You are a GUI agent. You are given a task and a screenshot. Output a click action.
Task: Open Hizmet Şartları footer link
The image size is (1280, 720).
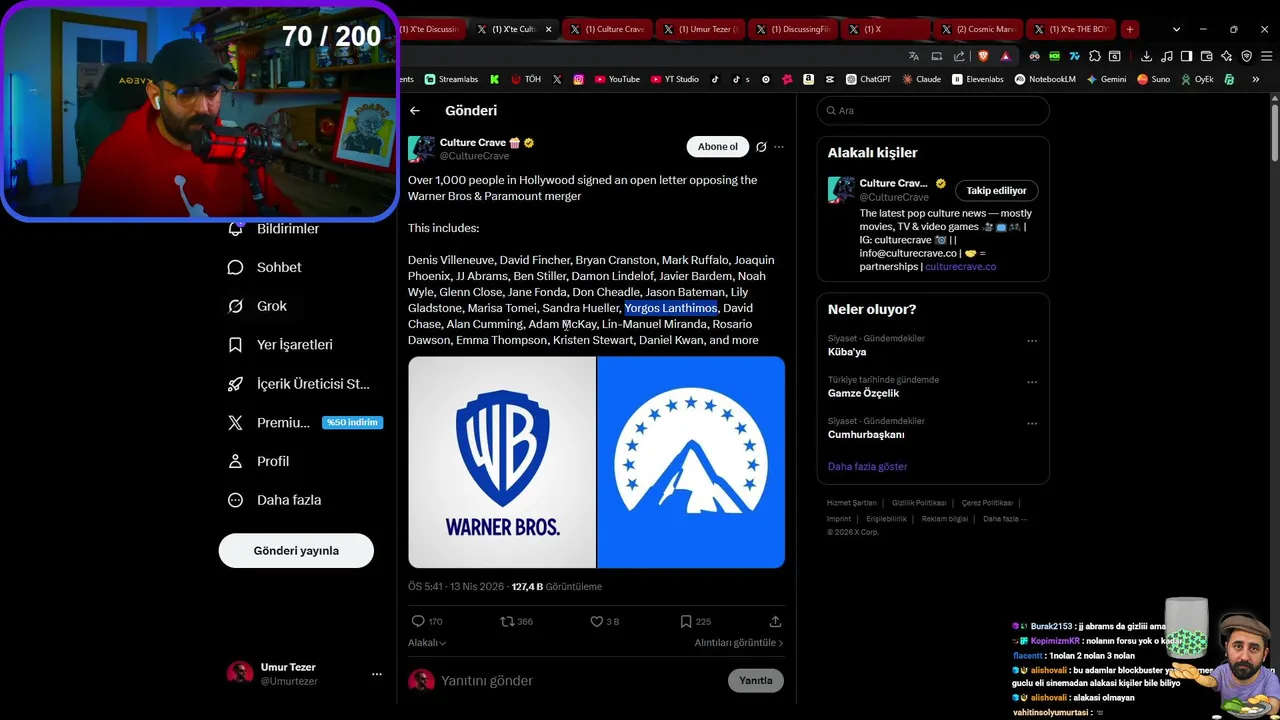pos(851,503)
